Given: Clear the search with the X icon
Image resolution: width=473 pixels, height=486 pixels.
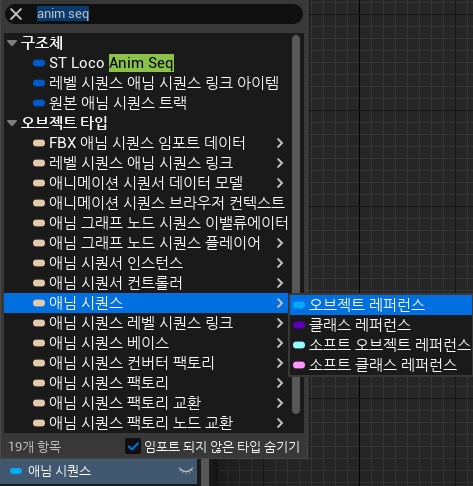Looking at the screenshot, I should [16, 14].
